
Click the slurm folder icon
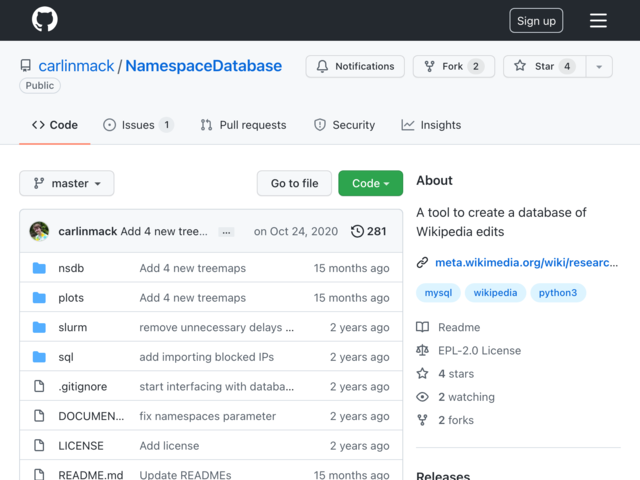pyautogui.click(x=39, y=327)
